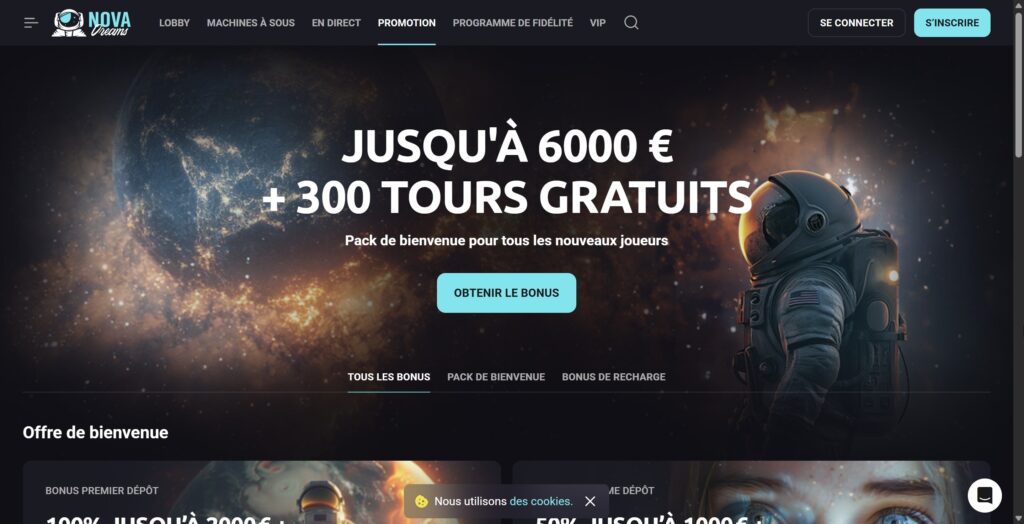
Task: Open Programme de fidélité page
Action: point(513,23)
